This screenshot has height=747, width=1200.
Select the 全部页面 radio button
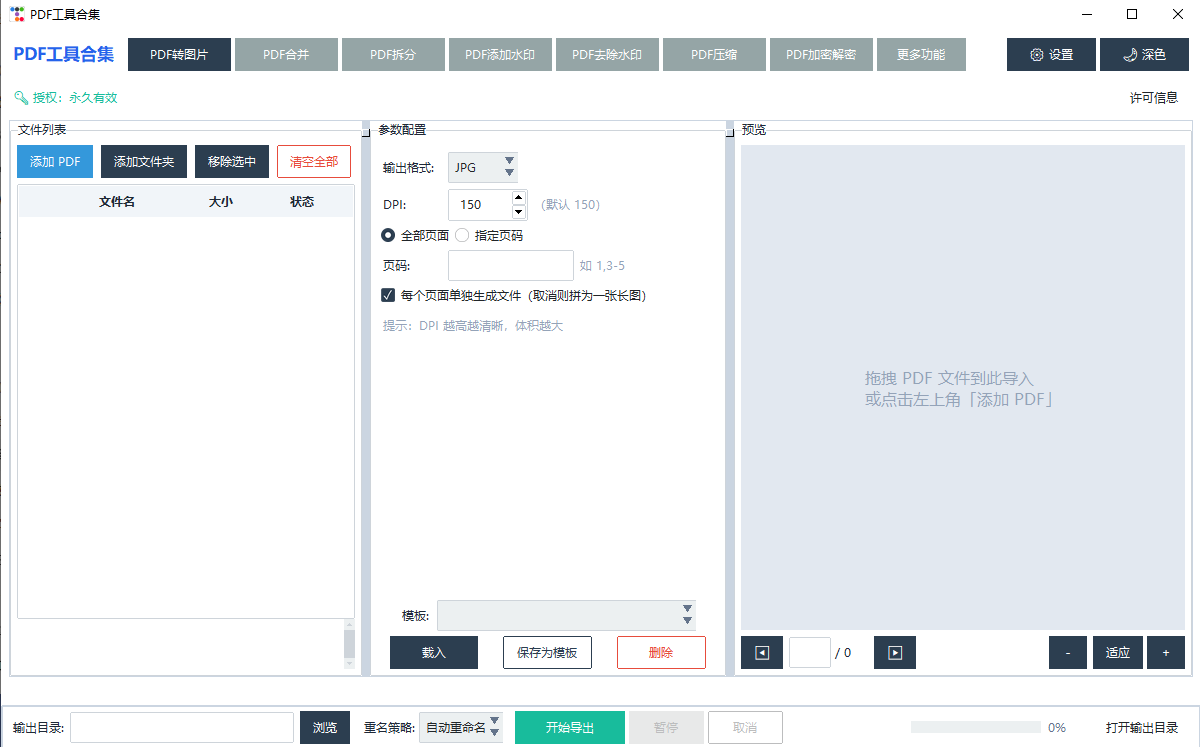point(388,236)
